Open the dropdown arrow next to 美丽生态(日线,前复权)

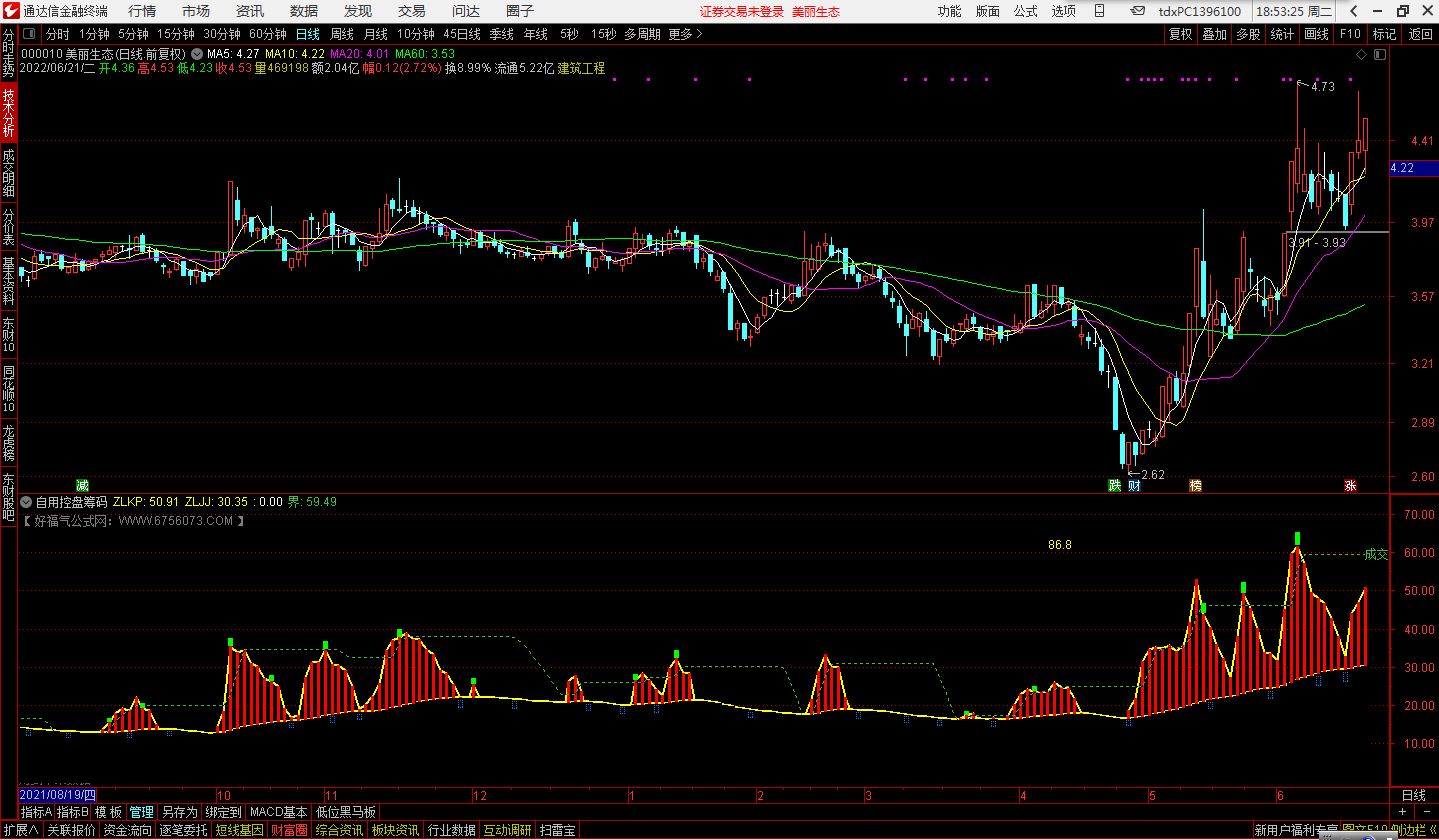[x=196, y=54]
